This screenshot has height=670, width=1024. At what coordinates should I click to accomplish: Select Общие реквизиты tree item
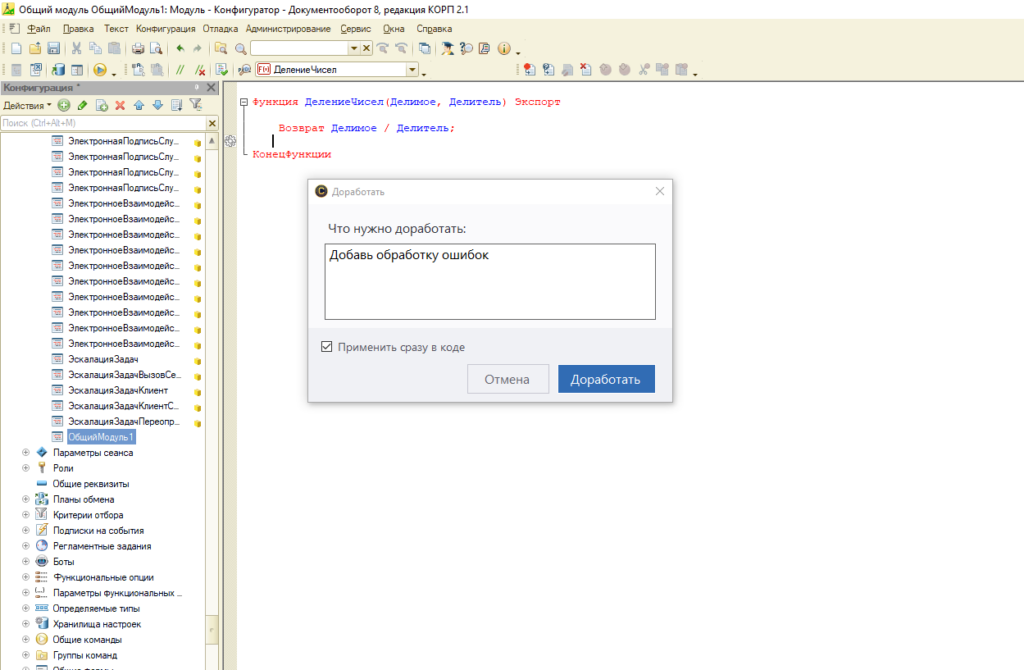[x=91, y=484]
